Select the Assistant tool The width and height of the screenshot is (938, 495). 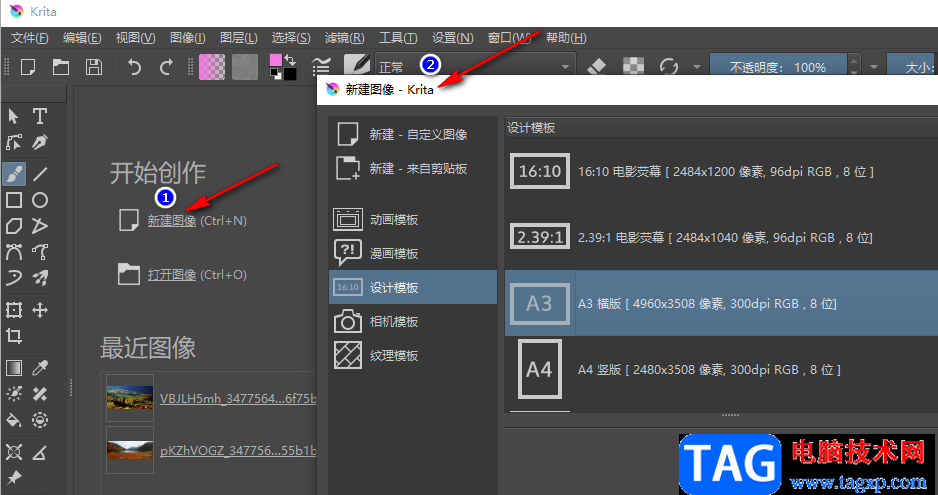[14, 452]
